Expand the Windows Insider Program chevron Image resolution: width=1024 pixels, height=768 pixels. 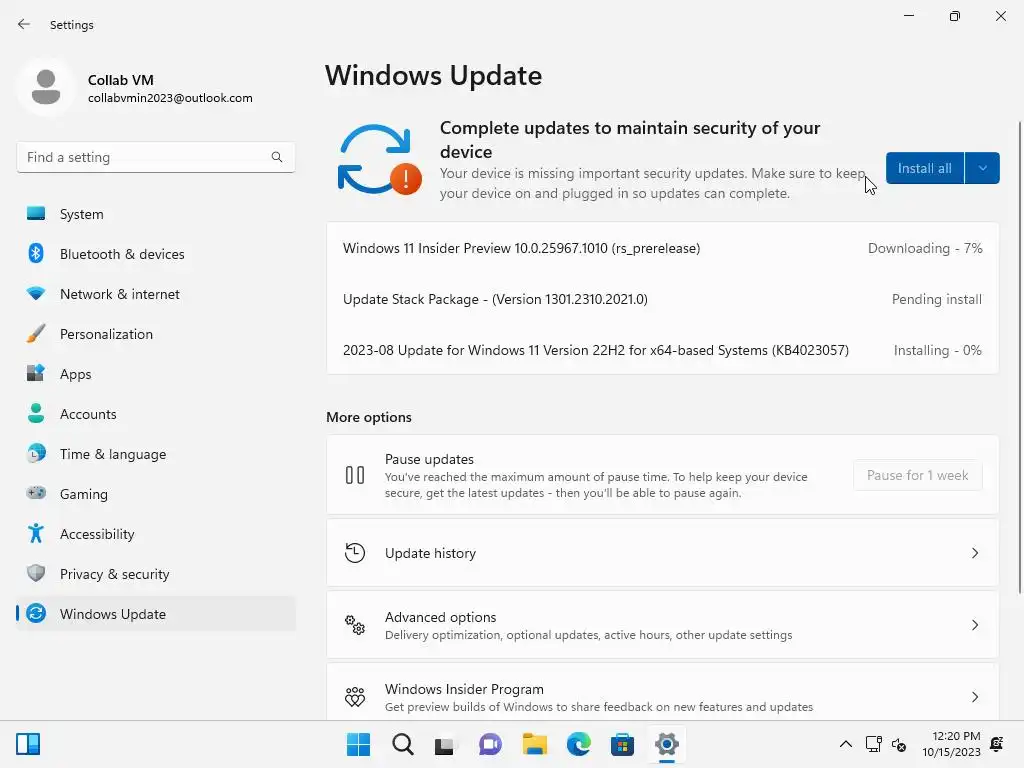[x=974, y=697]
